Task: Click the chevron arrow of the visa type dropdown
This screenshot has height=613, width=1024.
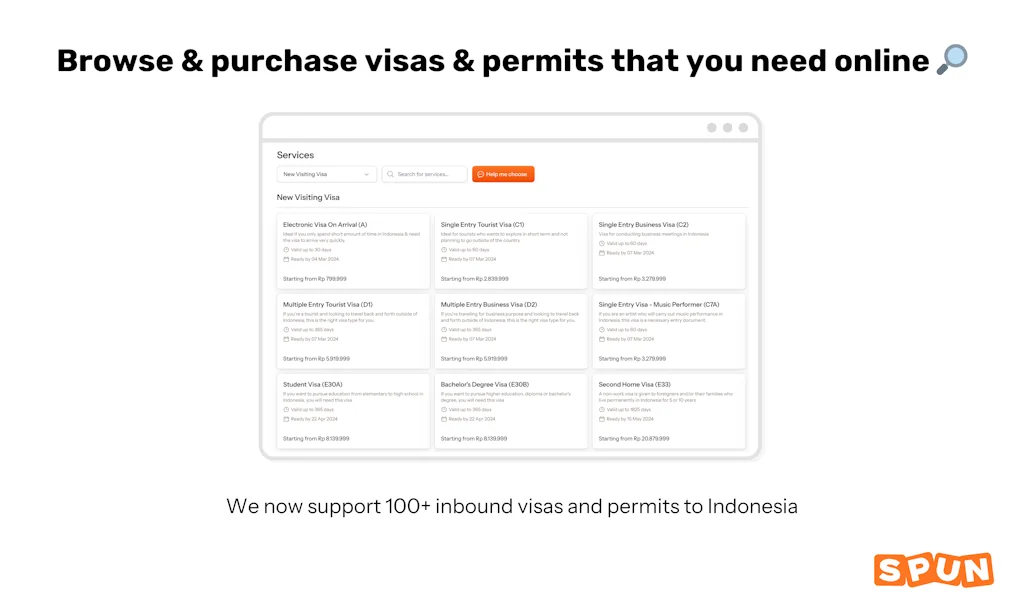Action: pyautogui.click(x=367, y=174)
